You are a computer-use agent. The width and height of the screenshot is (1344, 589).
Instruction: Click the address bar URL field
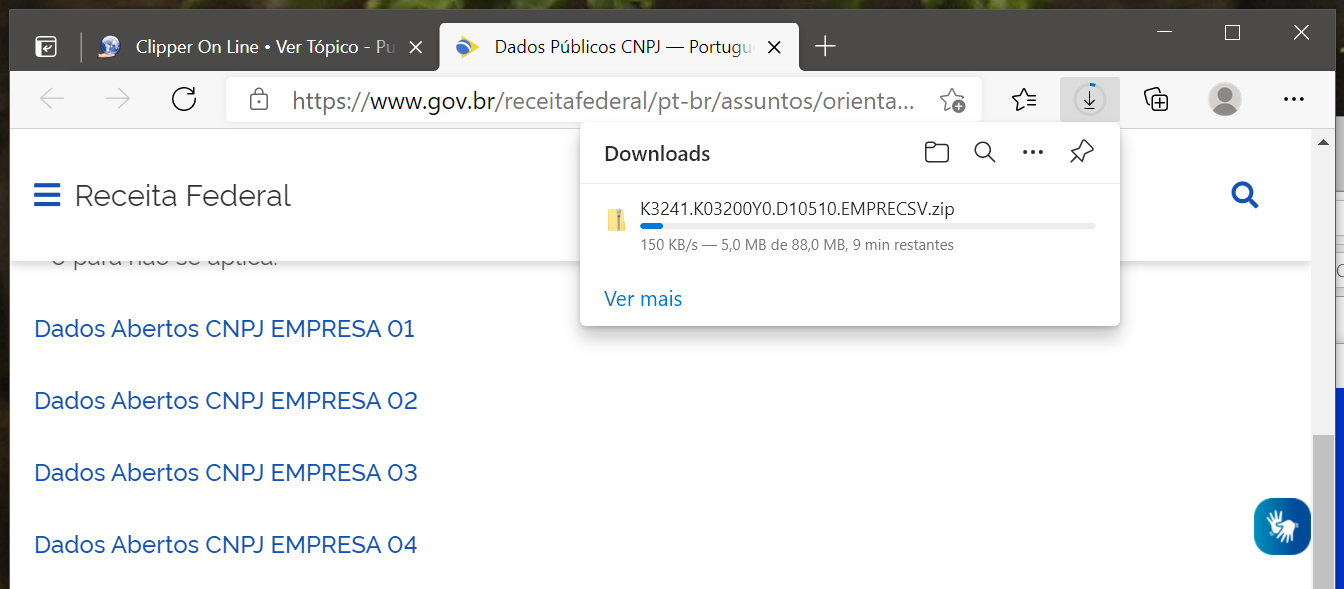point(600,100)
